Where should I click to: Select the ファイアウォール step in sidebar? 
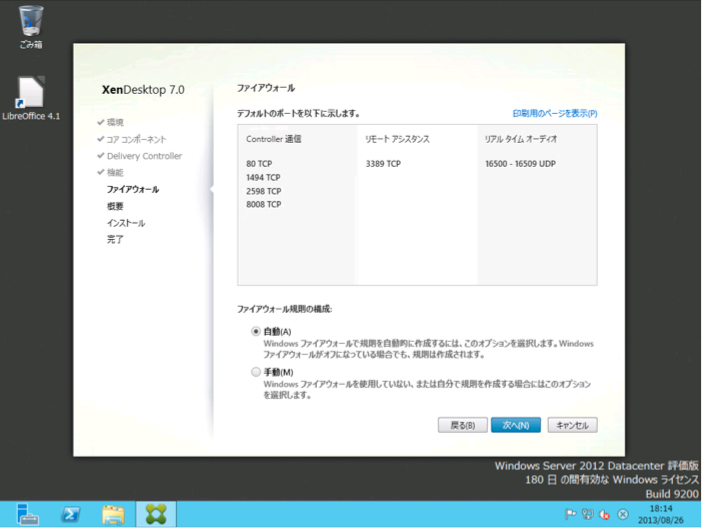point(133,189)
